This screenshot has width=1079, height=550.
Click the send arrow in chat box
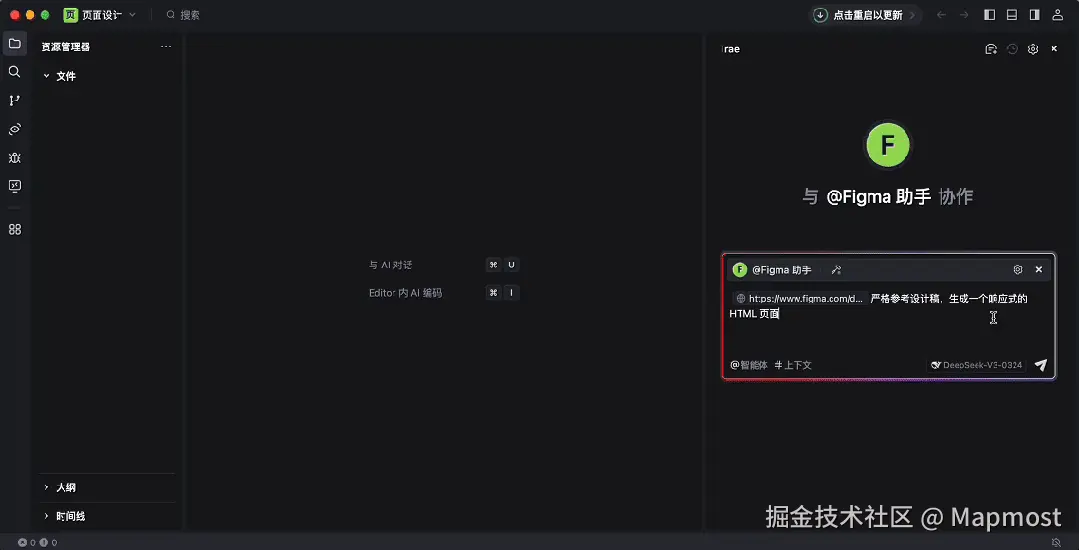coord(1040,365)
